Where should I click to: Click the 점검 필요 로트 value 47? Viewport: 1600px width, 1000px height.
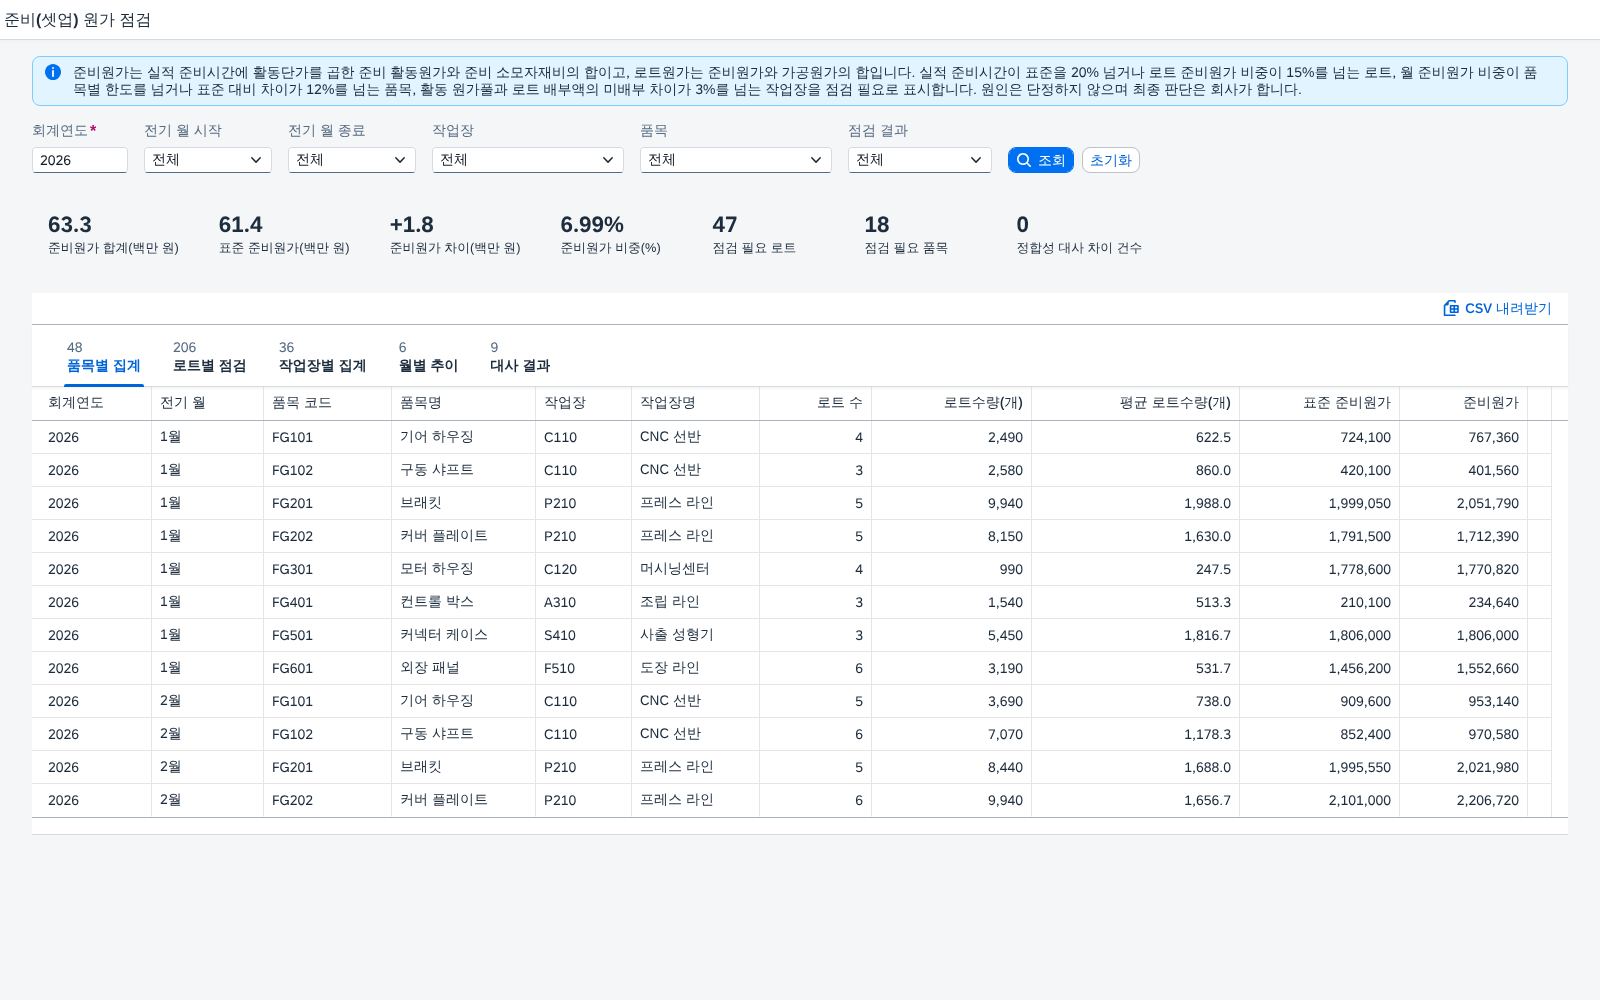click(725, 225)
